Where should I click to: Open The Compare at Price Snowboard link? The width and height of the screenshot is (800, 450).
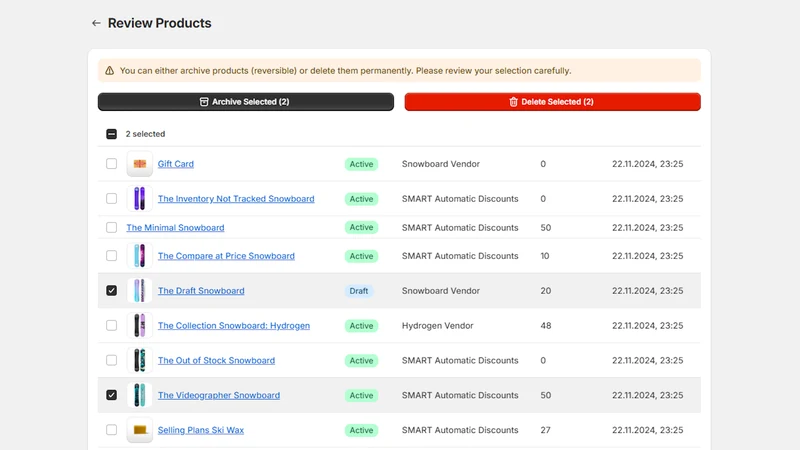[226, 256]
